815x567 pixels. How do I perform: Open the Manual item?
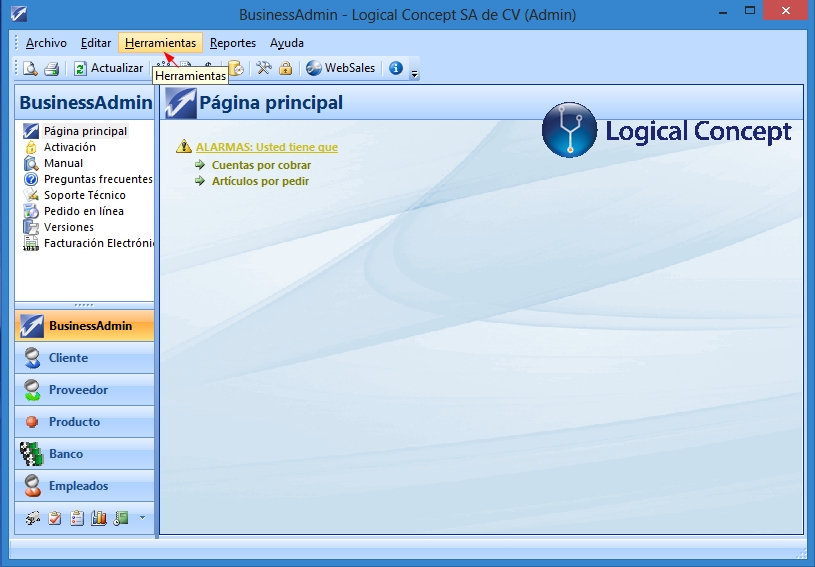click(x=63, y=163)
